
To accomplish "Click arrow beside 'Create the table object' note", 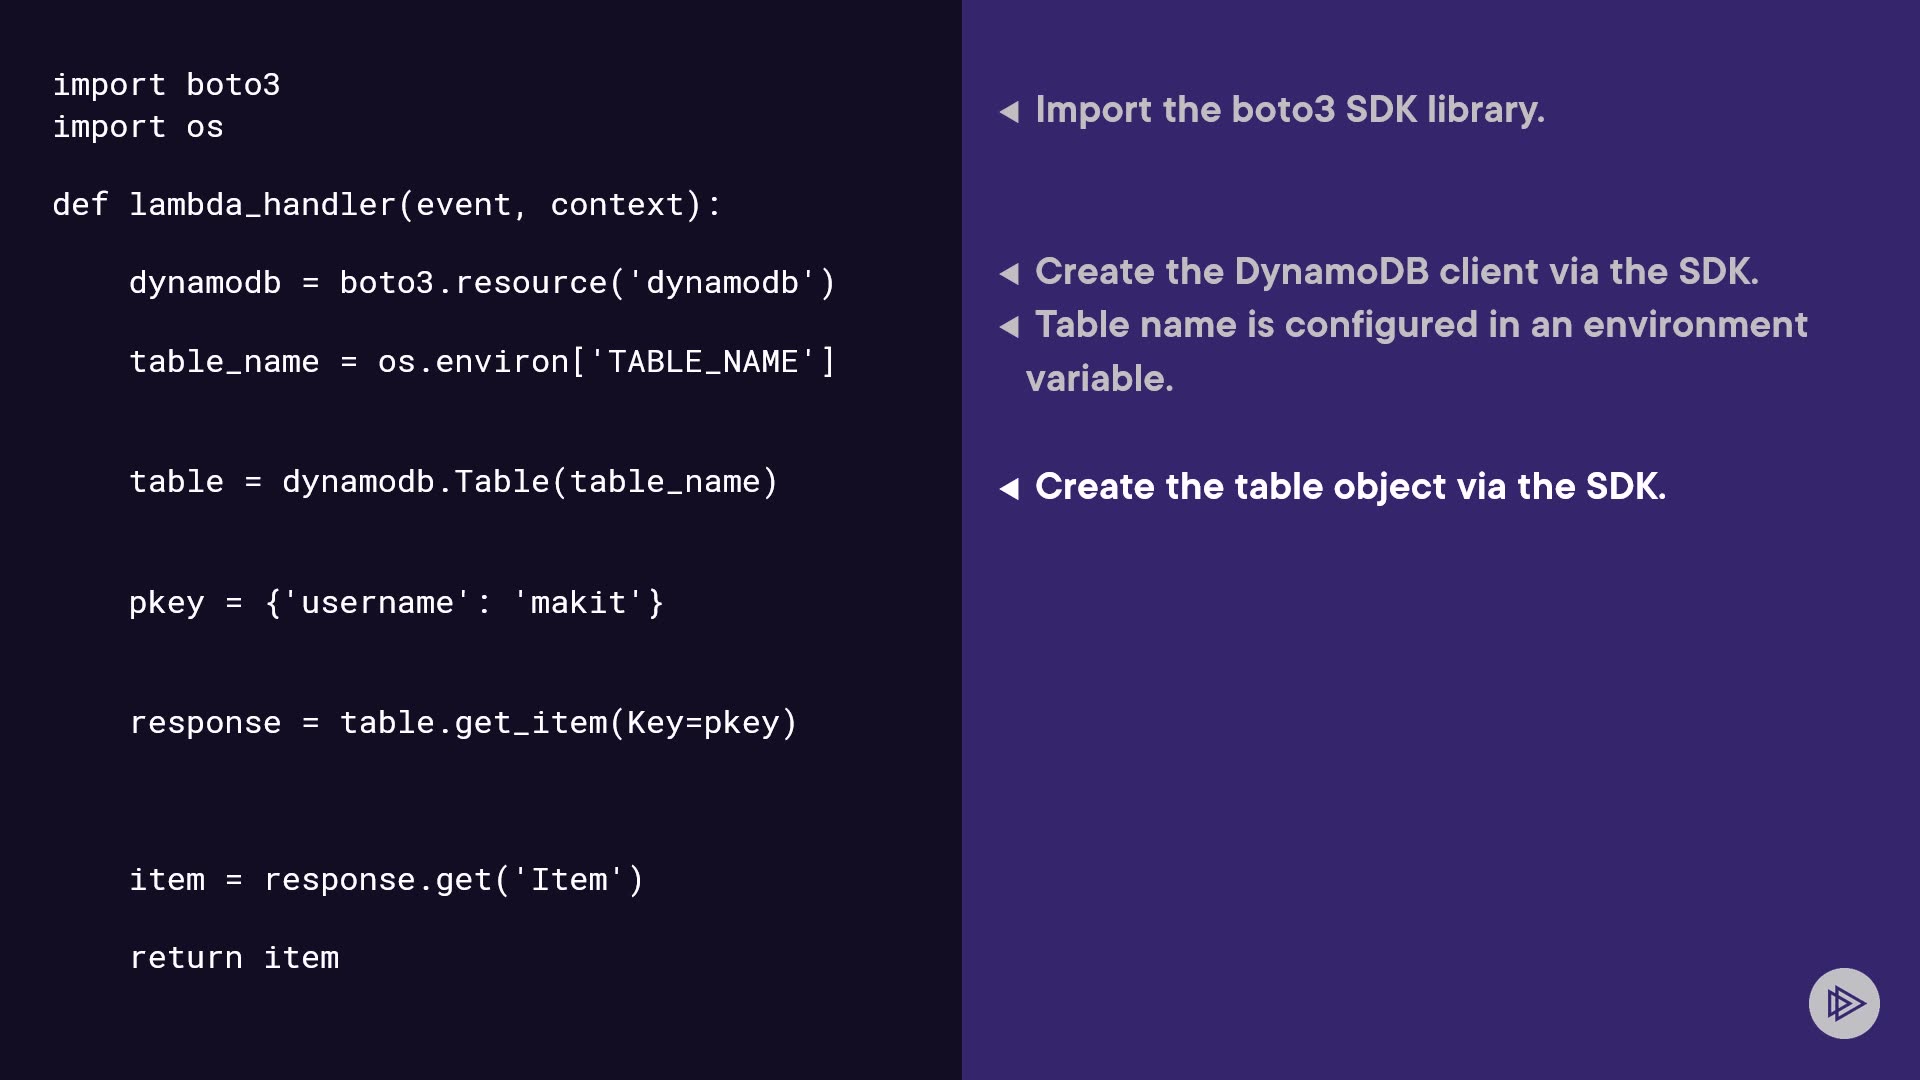I will tap(1009, 488).
